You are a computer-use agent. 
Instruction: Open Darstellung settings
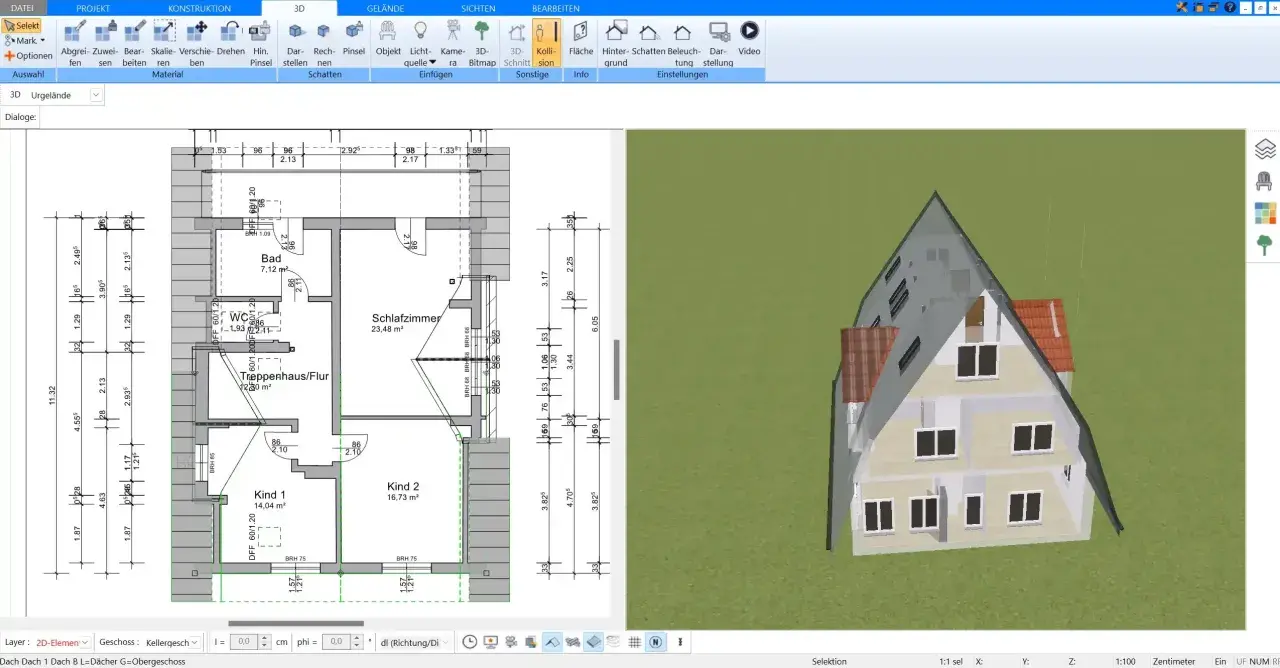click(718, 42)
